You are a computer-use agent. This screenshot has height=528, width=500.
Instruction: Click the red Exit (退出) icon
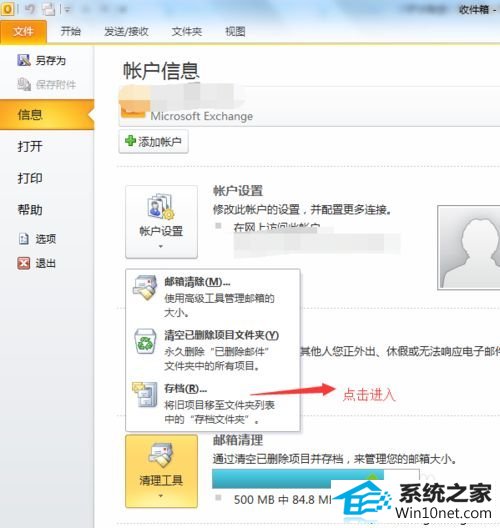24,263
